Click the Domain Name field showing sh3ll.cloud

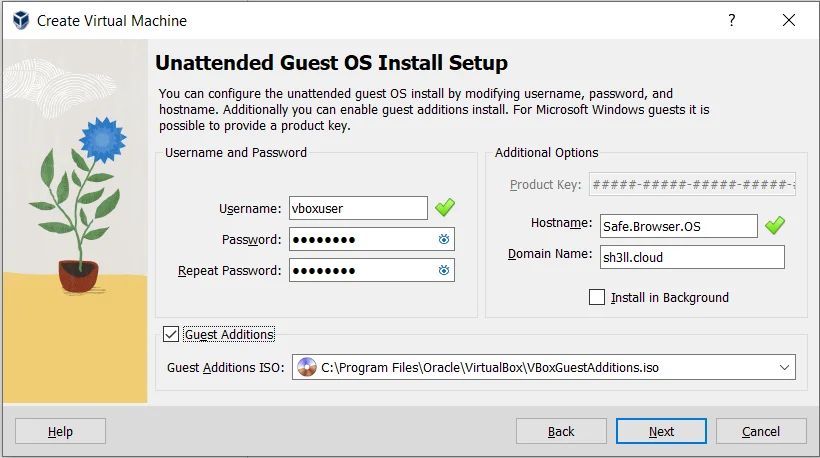pyautogui.click(x=692, y=257)
